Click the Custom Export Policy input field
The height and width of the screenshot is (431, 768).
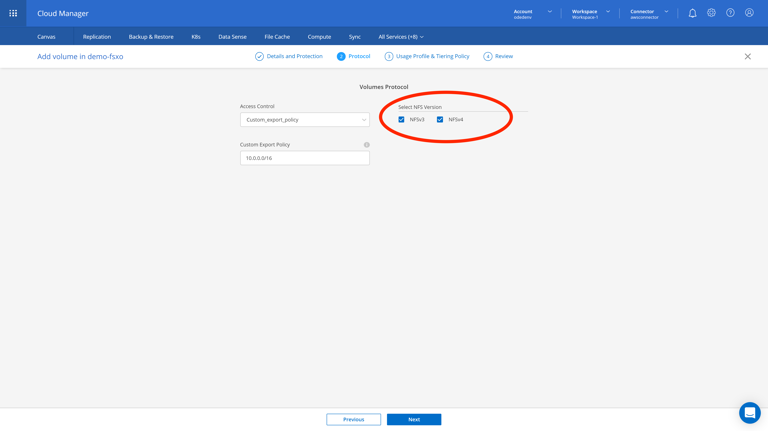pos(304,158)
